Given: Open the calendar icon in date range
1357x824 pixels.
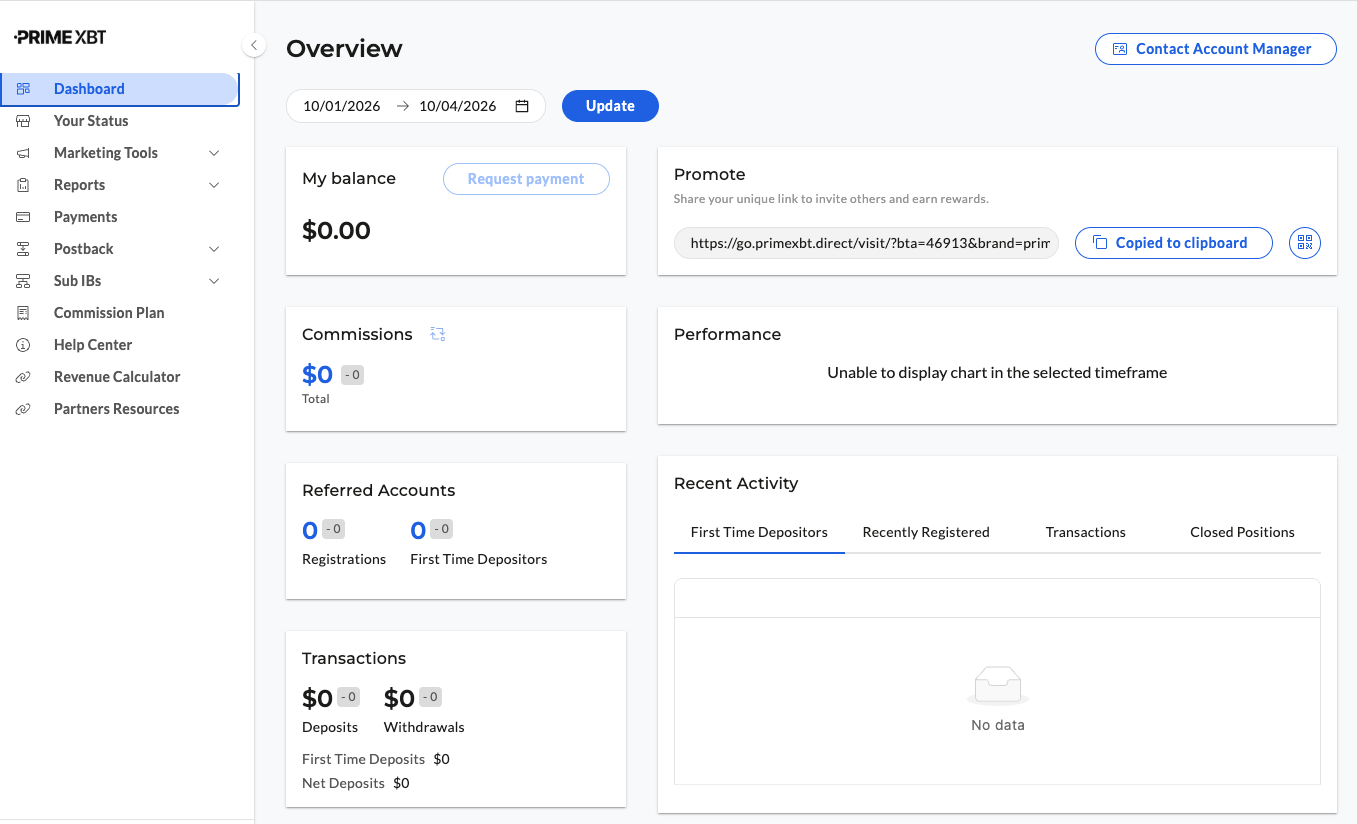Looking at the screenshot, I should [522, 106].
